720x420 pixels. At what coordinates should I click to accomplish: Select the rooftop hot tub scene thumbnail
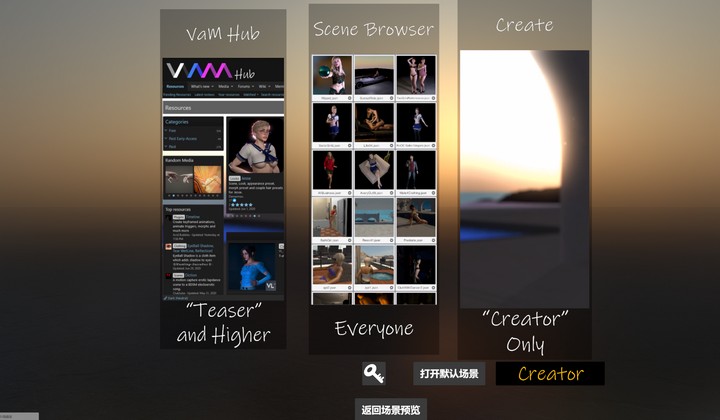click(x=374, y=265)
